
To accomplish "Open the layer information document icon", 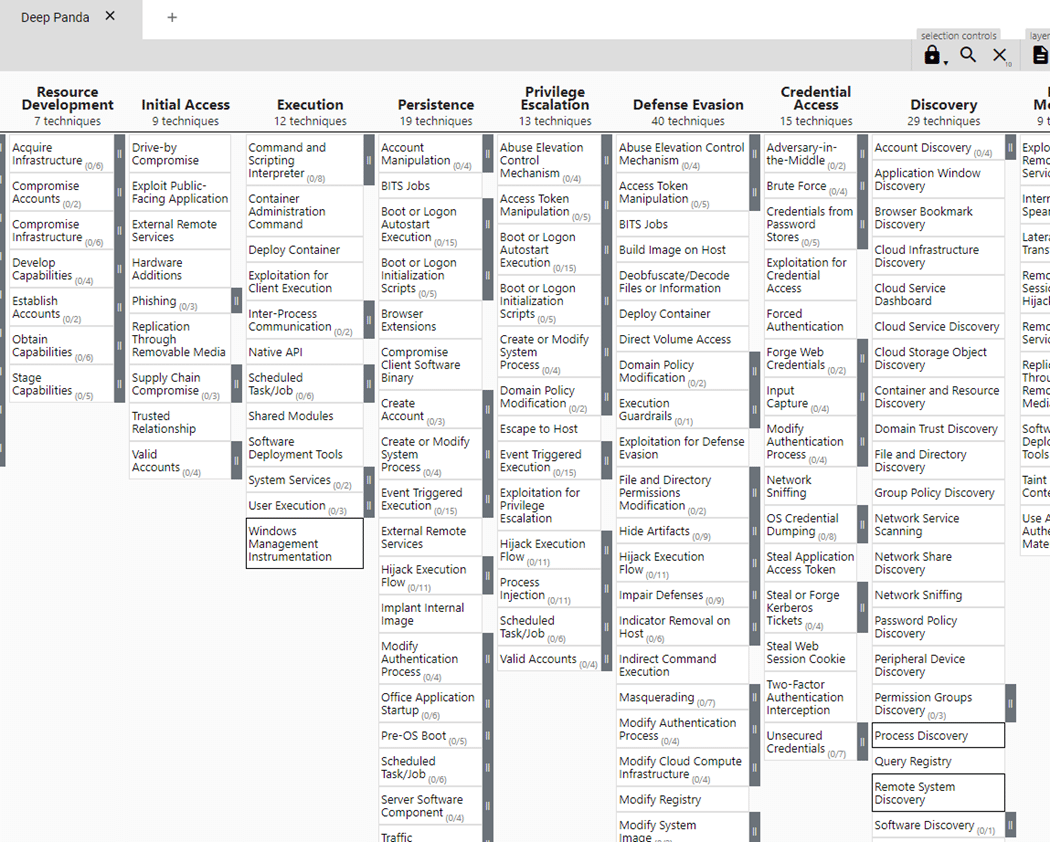I will (x=1040, y=55).
